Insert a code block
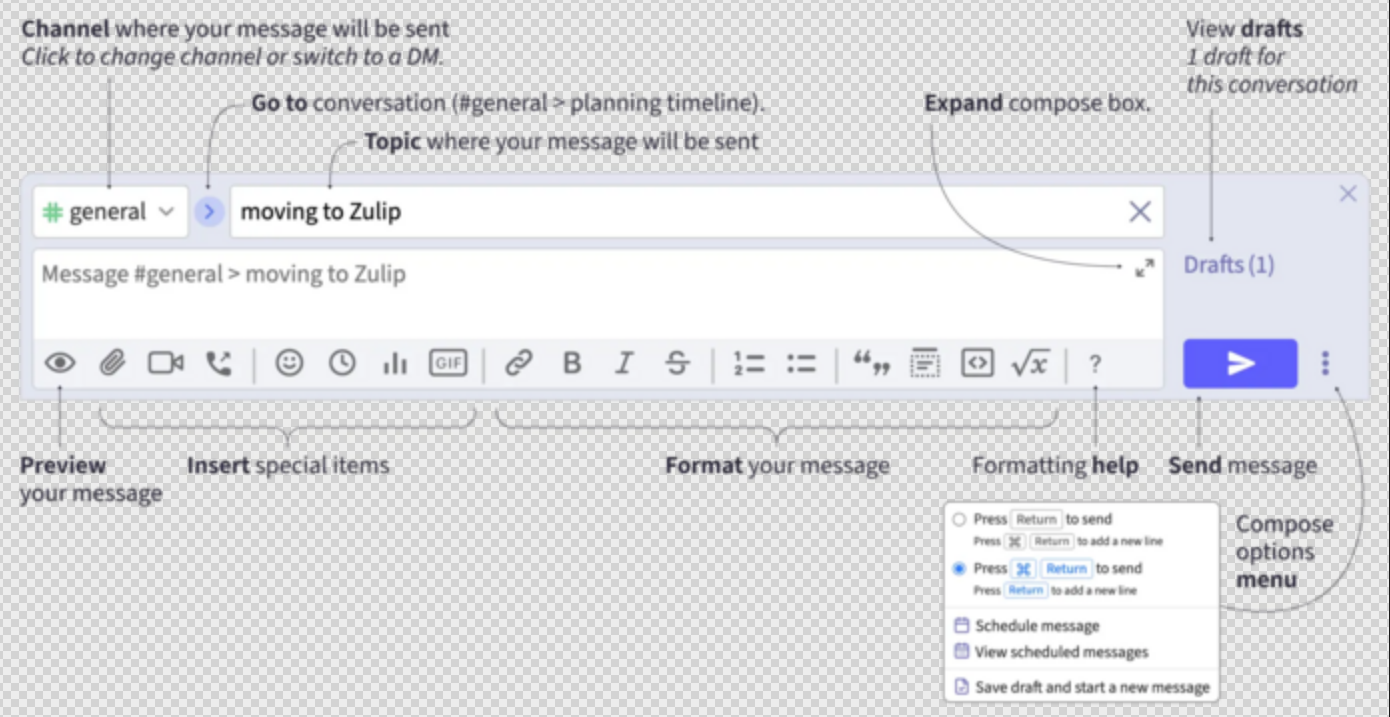Viewport: 1390px width, 717px height. 977,363
